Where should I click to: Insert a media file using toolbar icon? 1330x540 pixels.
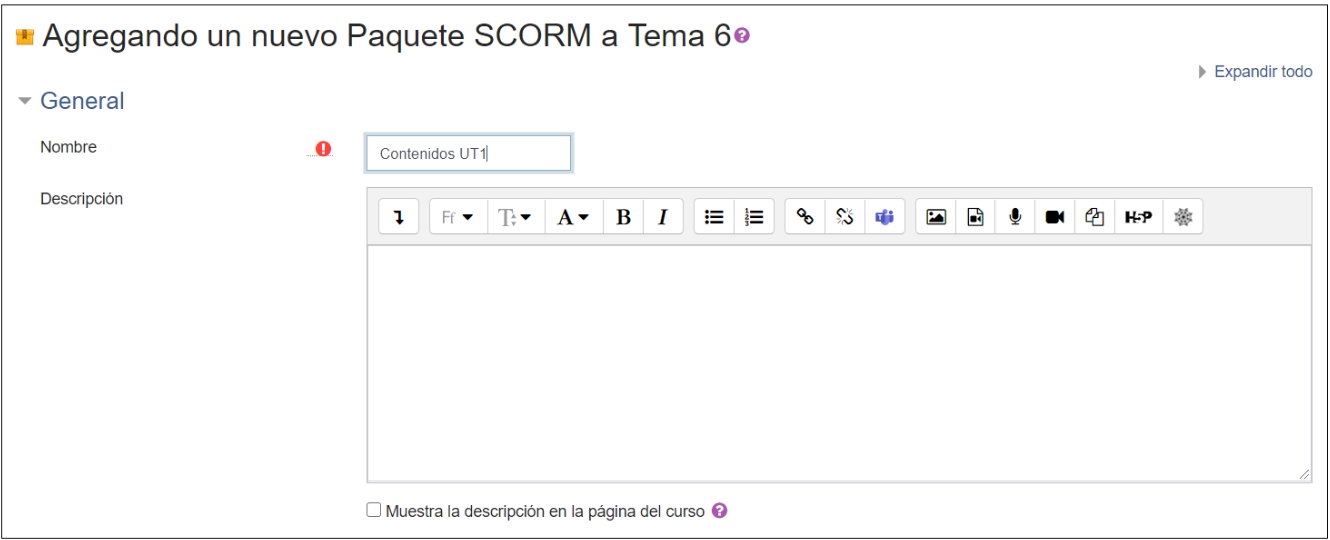pyautogui.click(x=976, y=217)
